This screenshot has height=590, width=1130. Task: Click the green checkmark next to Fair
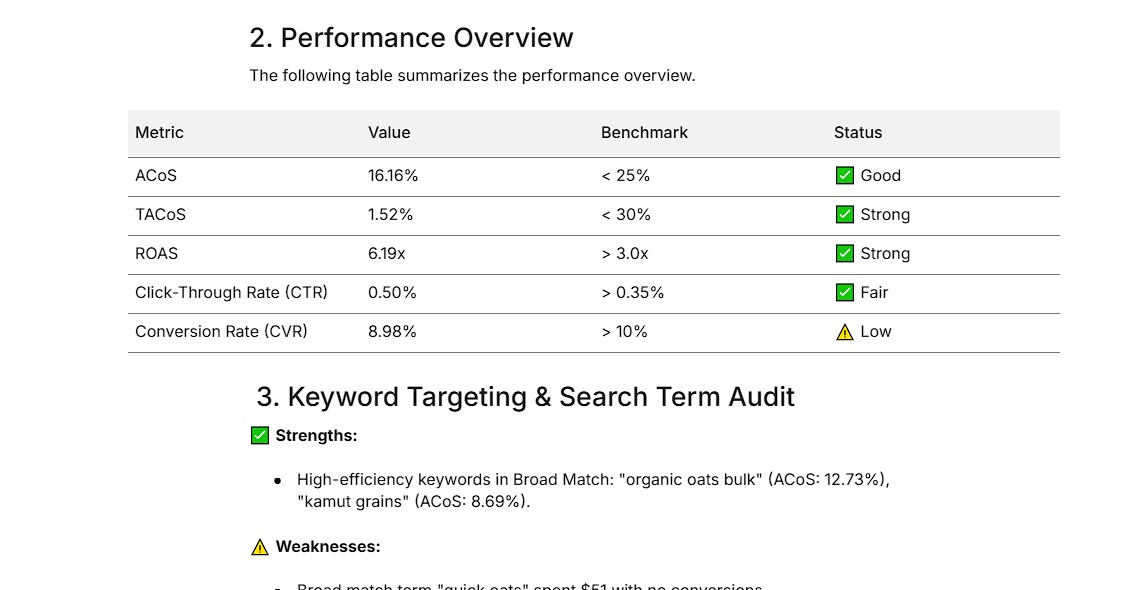click(x=845, y=292)
